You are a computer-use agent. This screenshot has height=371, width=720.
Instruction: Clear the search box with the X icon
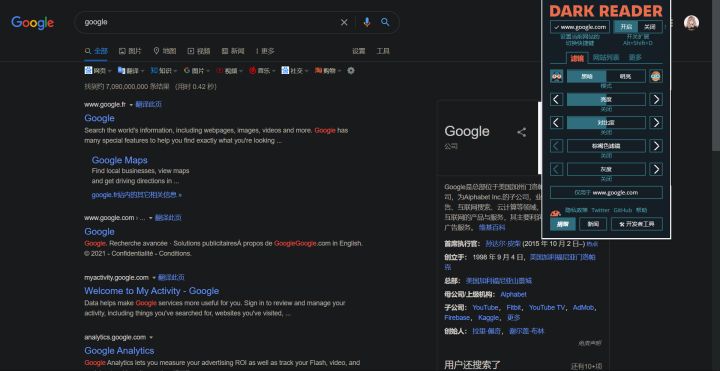(344, 22)
